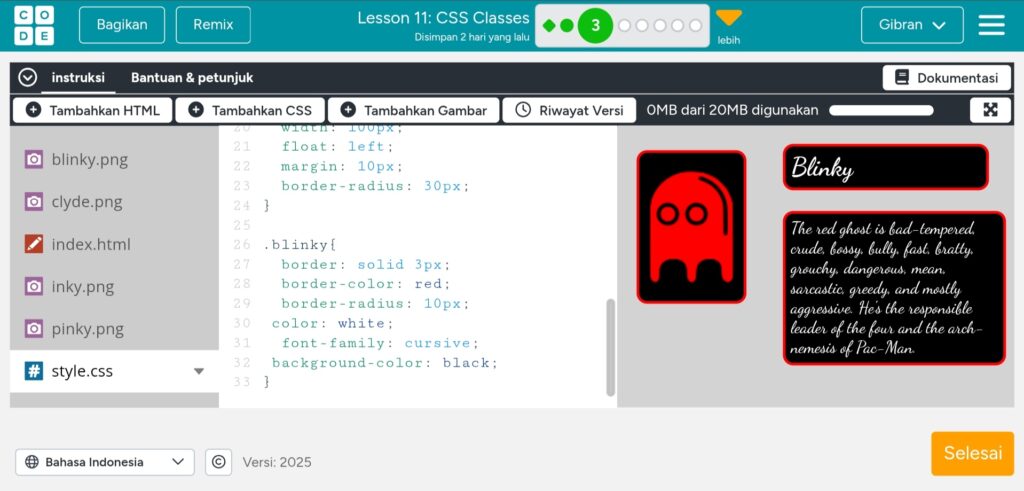Viewport: 1024px width, 491px height.
Task: Open the hamburger main menu
Action: click(x=991, y=25)
